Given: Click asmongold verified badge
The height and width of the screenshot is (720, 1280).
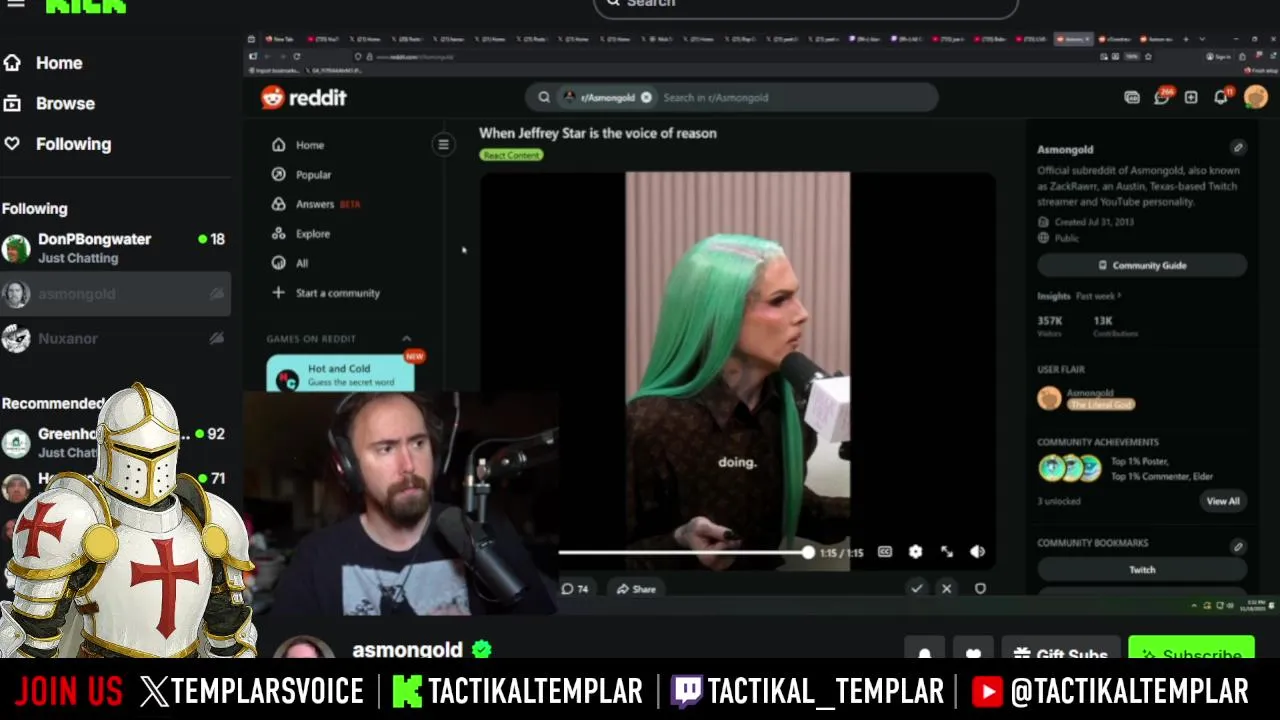Looking at the screenshot, I should coord(482,650).
